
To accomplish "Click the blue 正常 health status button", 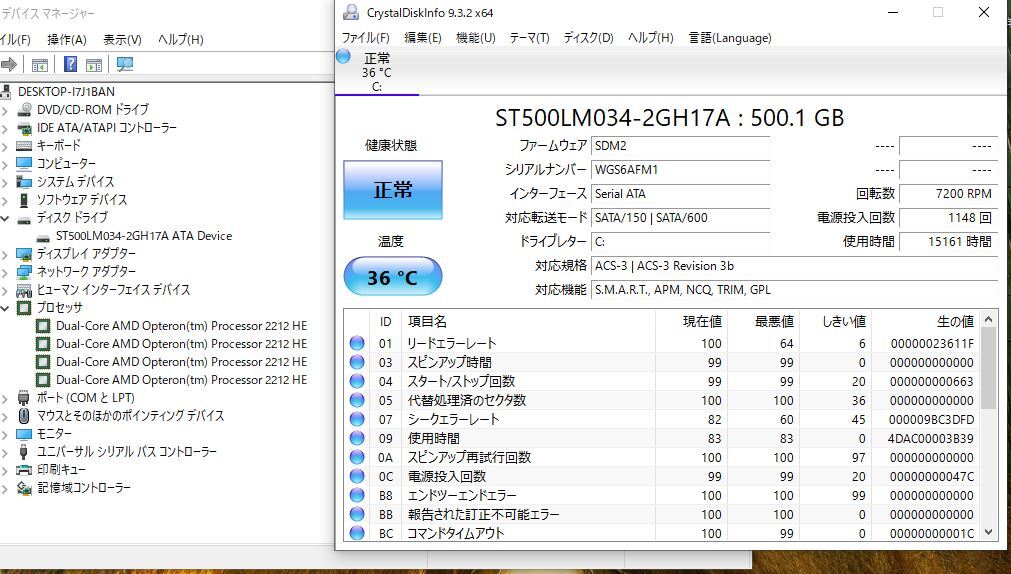I will tap(393, 190).
